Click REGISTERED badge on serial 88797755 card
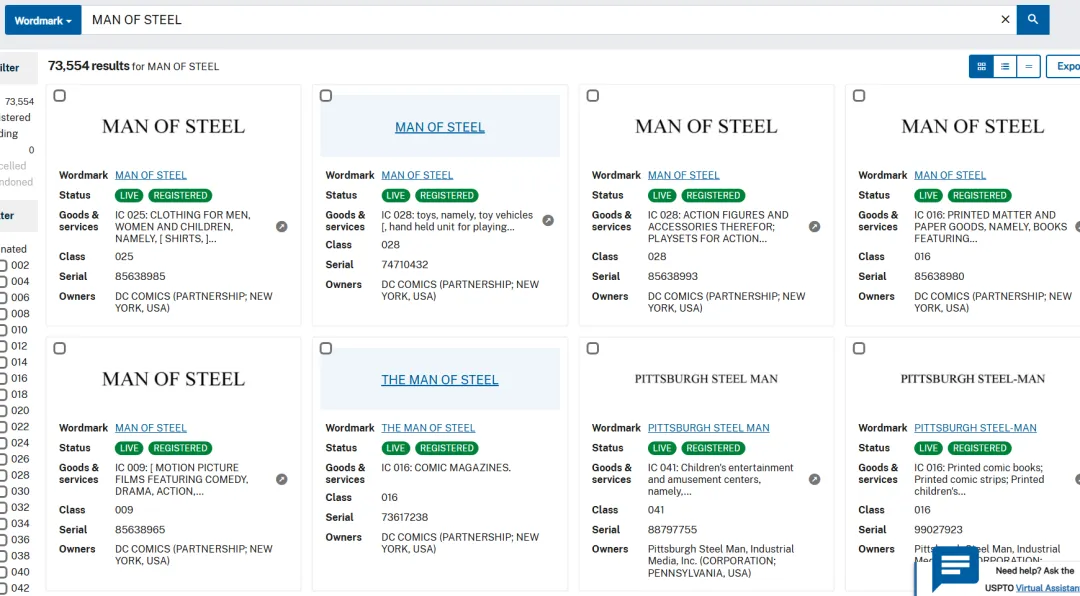Screen dimensions: 1080x596 click(713, 449)
